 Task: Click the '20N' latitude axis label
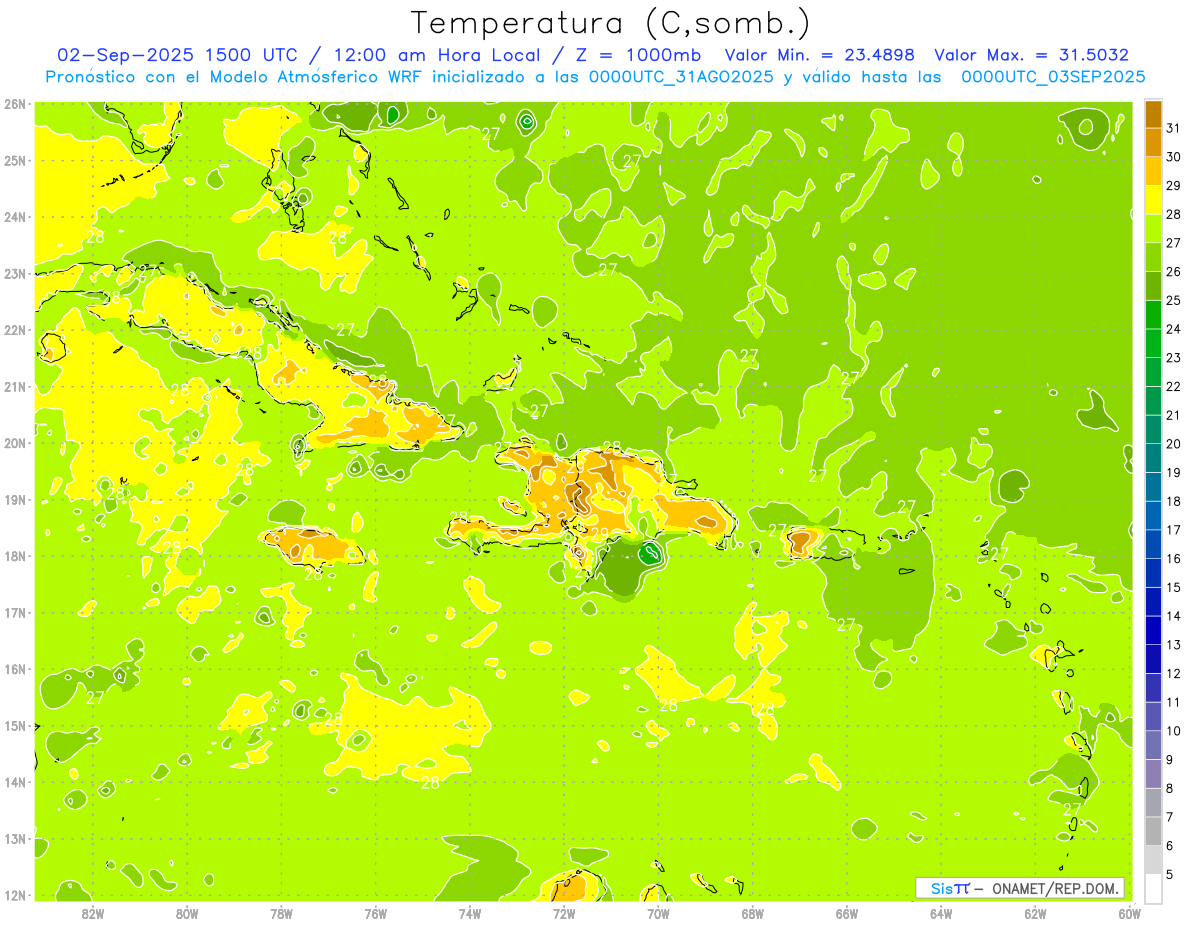click(x=16, y=443)
